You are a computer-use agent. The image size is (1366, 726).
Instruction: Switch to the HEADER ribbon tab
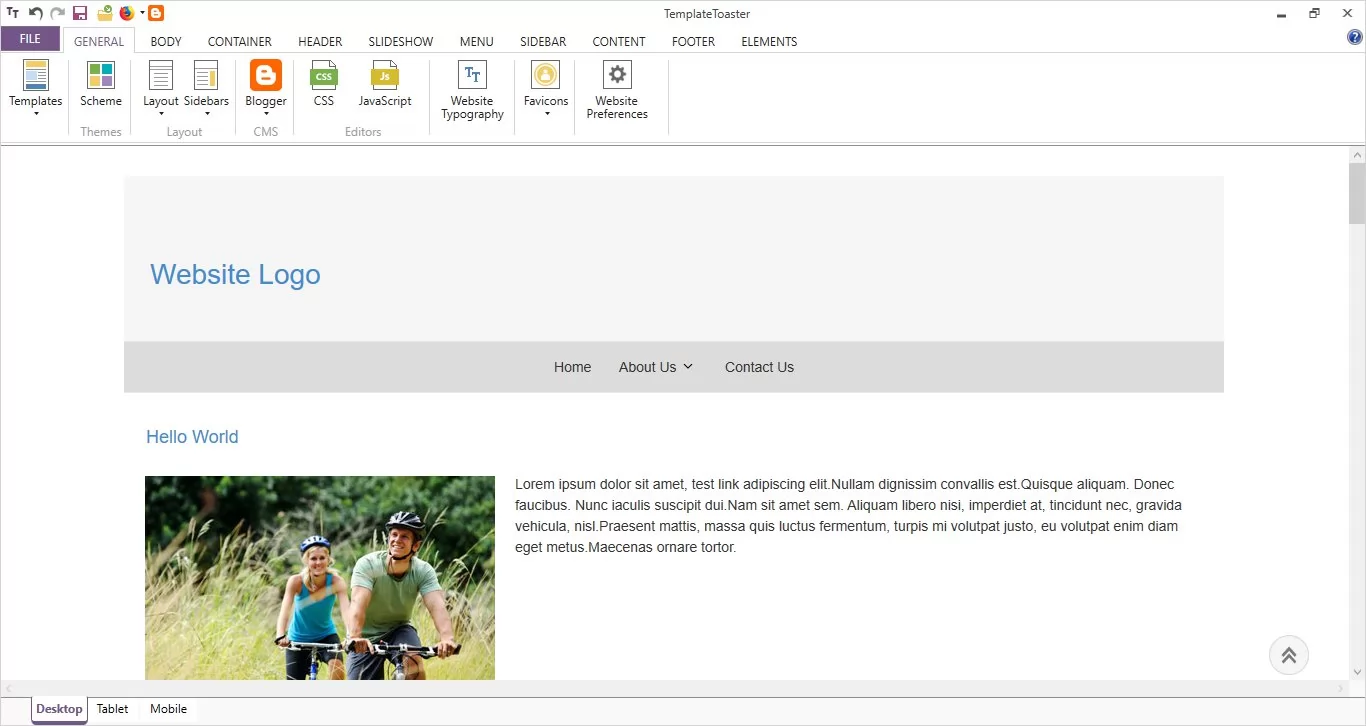click(x=320, y=42)
